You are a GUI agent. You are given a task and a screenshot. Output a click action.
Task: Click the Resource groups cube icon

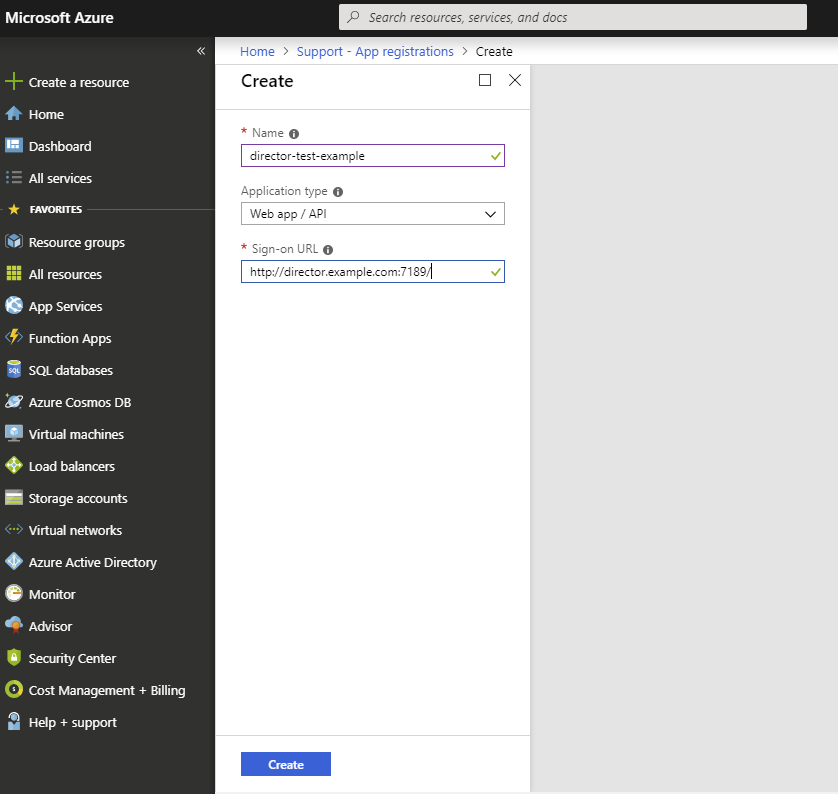coord(14,242)
